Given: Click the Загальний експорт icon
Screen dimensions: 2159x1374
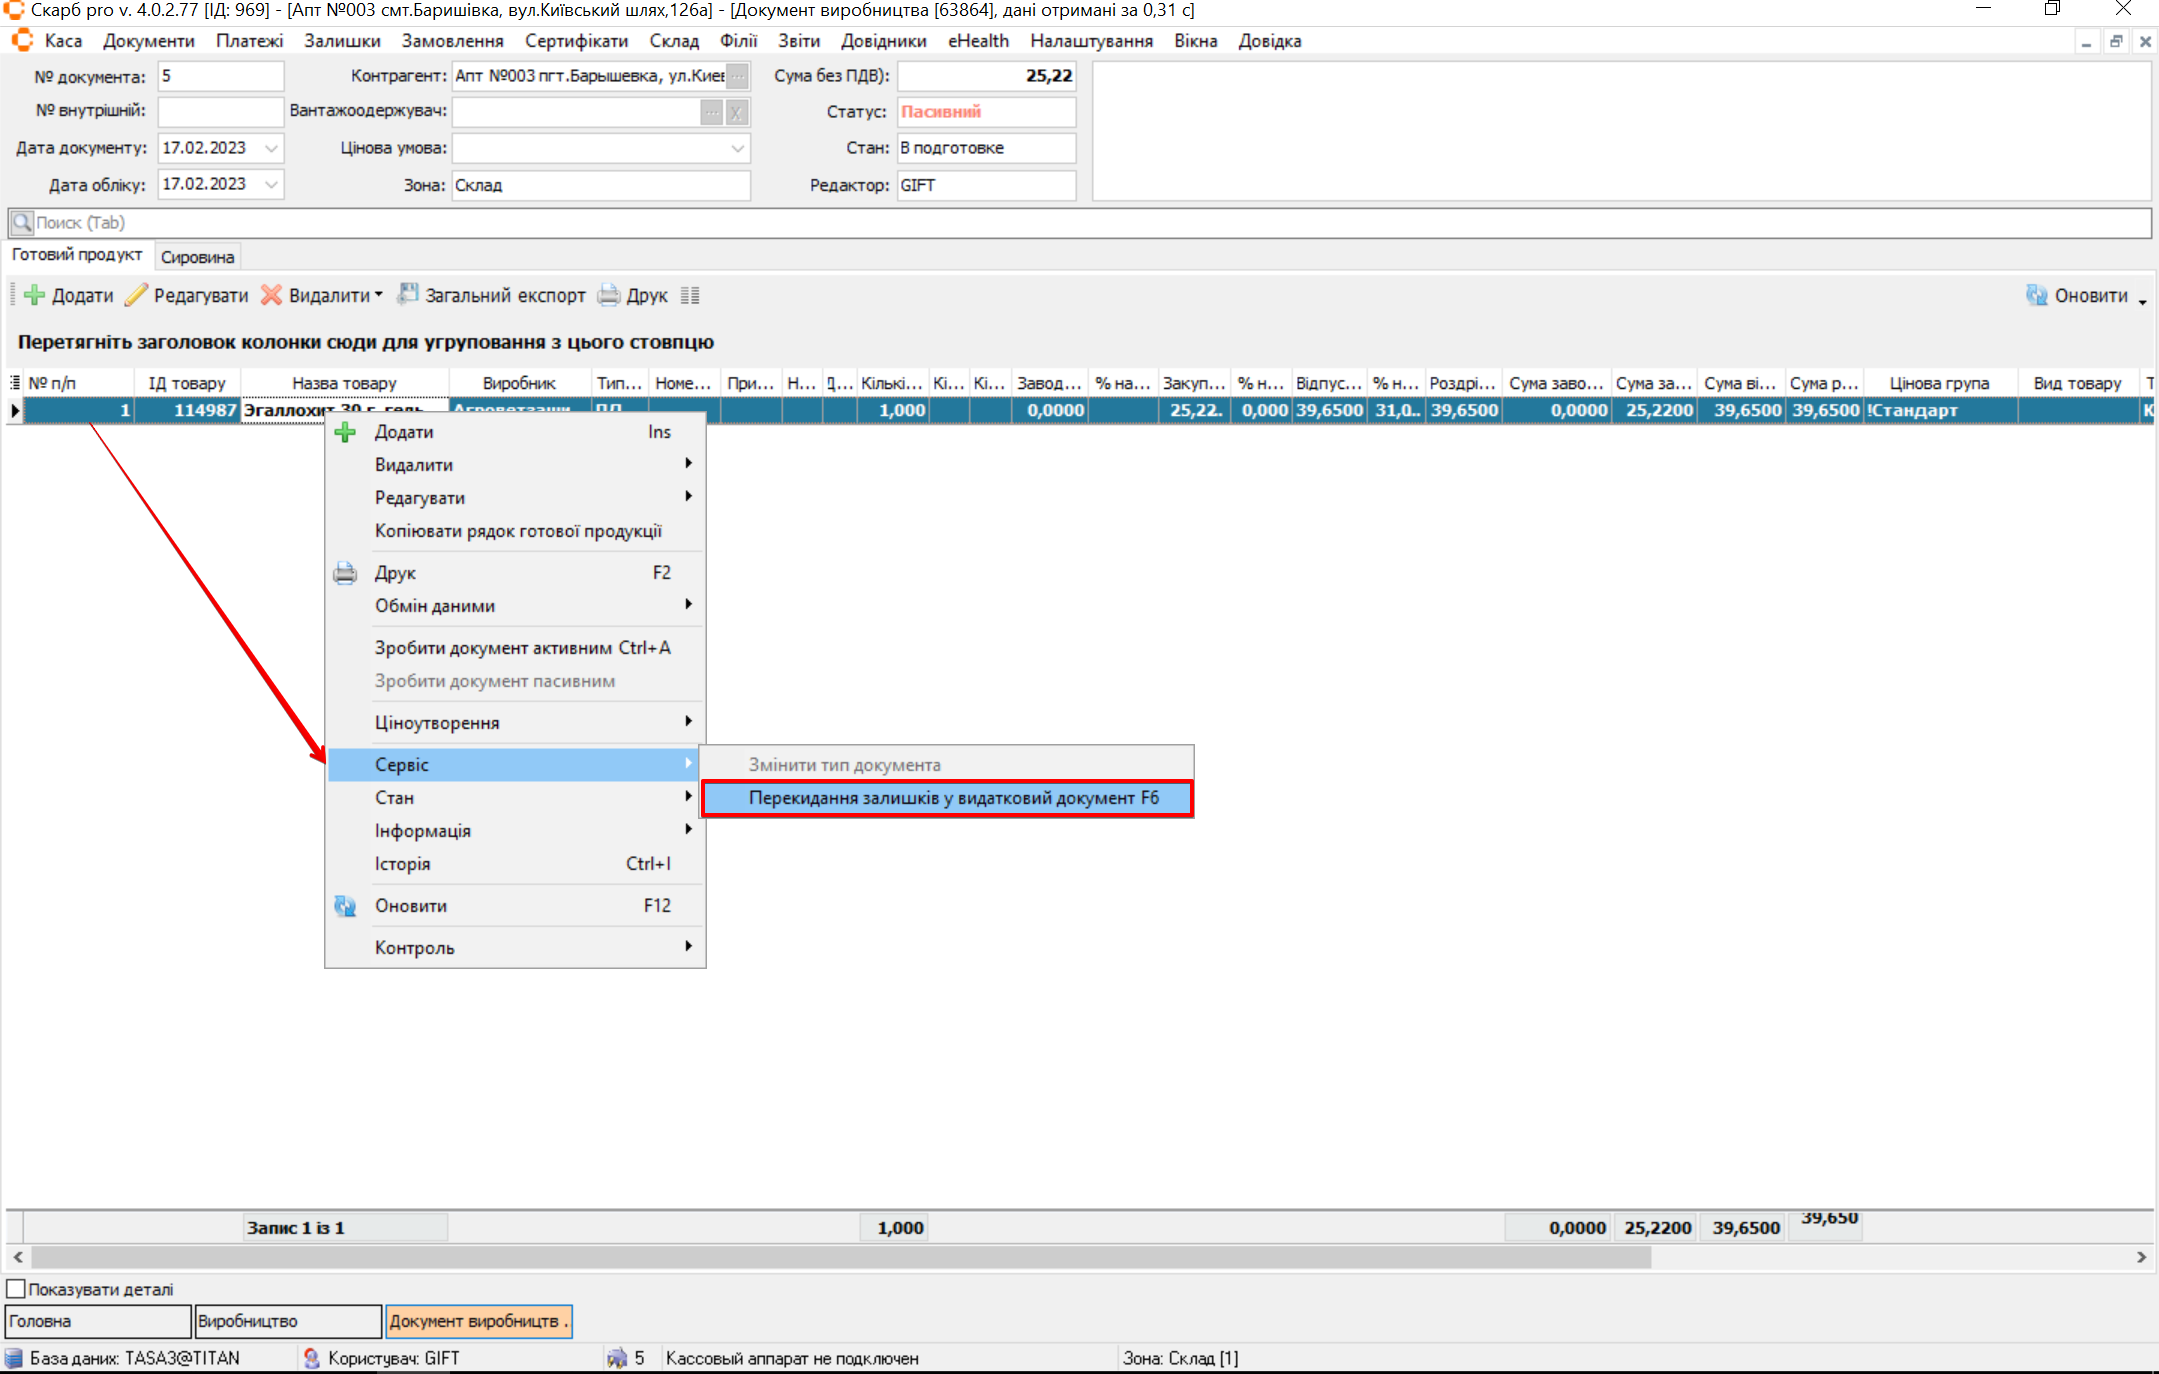Looking at the screenshot, I should pos(408,294).
